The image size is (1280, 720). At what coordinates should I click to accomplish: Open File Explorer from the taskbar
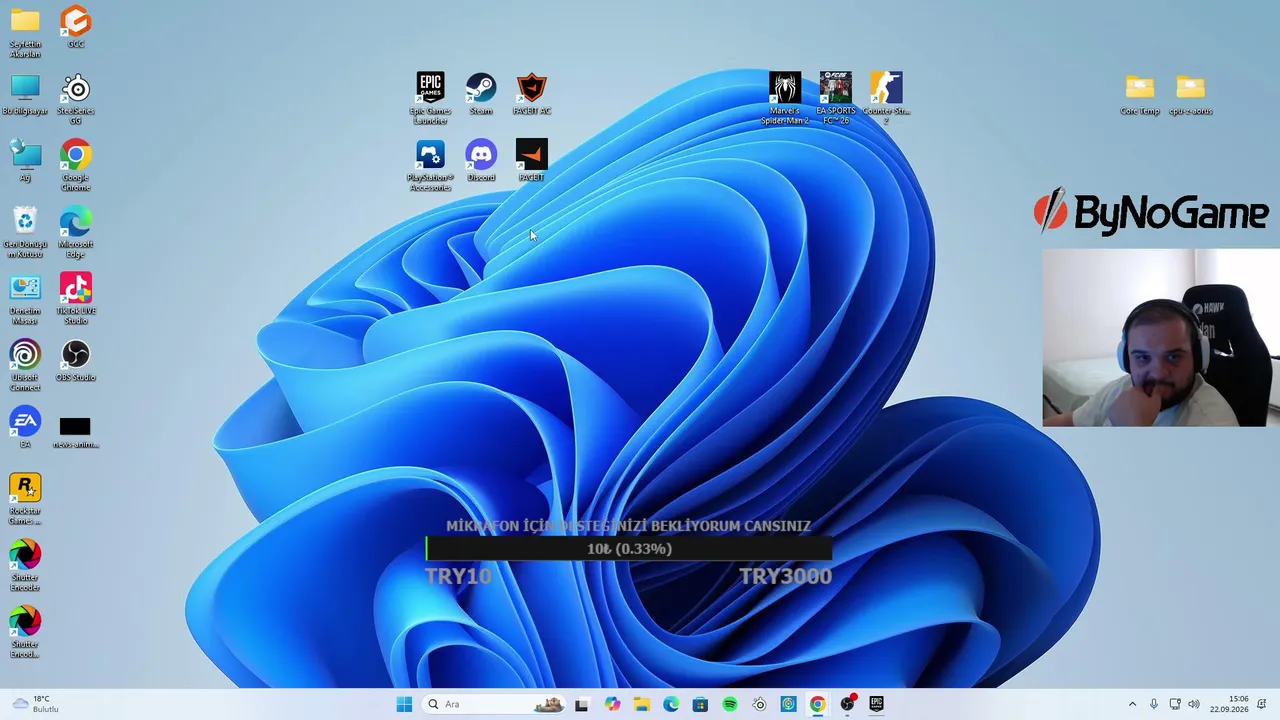pos(641,704)
